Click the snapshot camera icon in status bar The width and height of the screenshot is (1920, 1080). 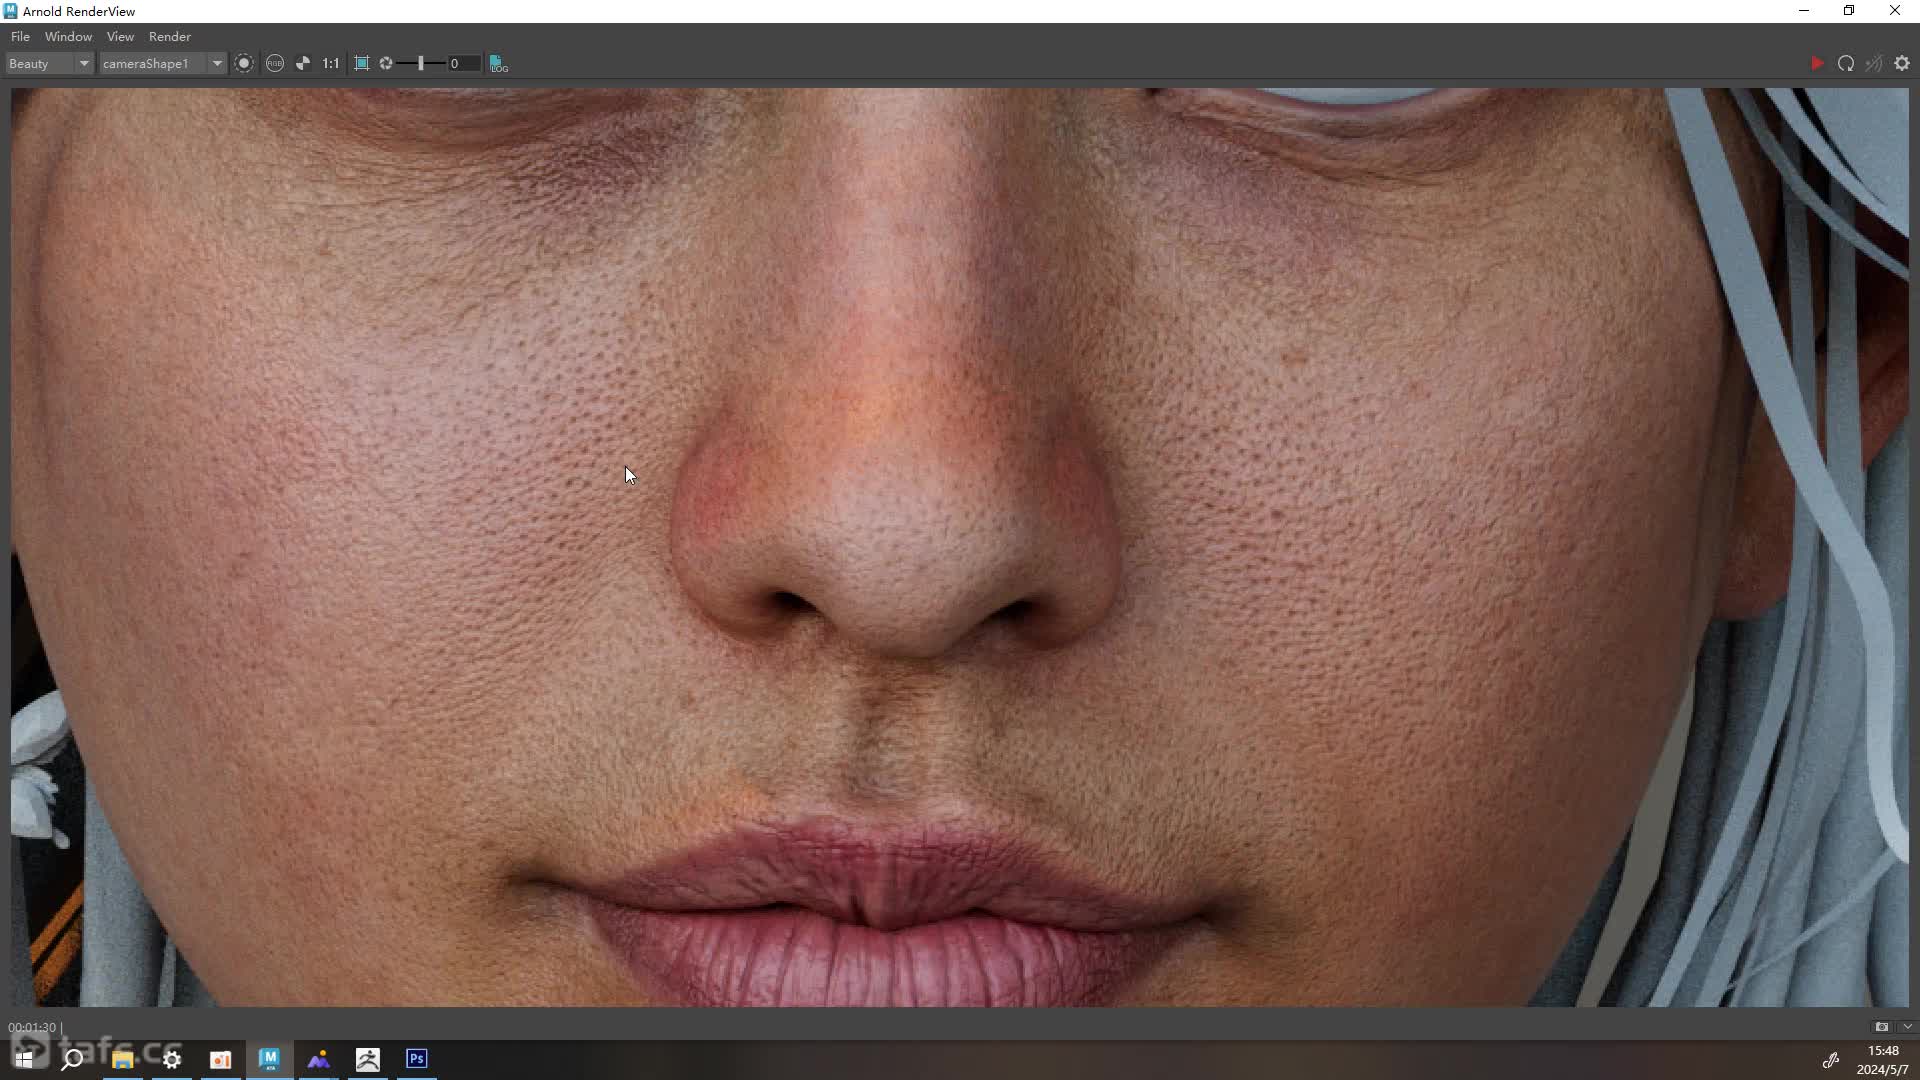tap(1881, 1027)
